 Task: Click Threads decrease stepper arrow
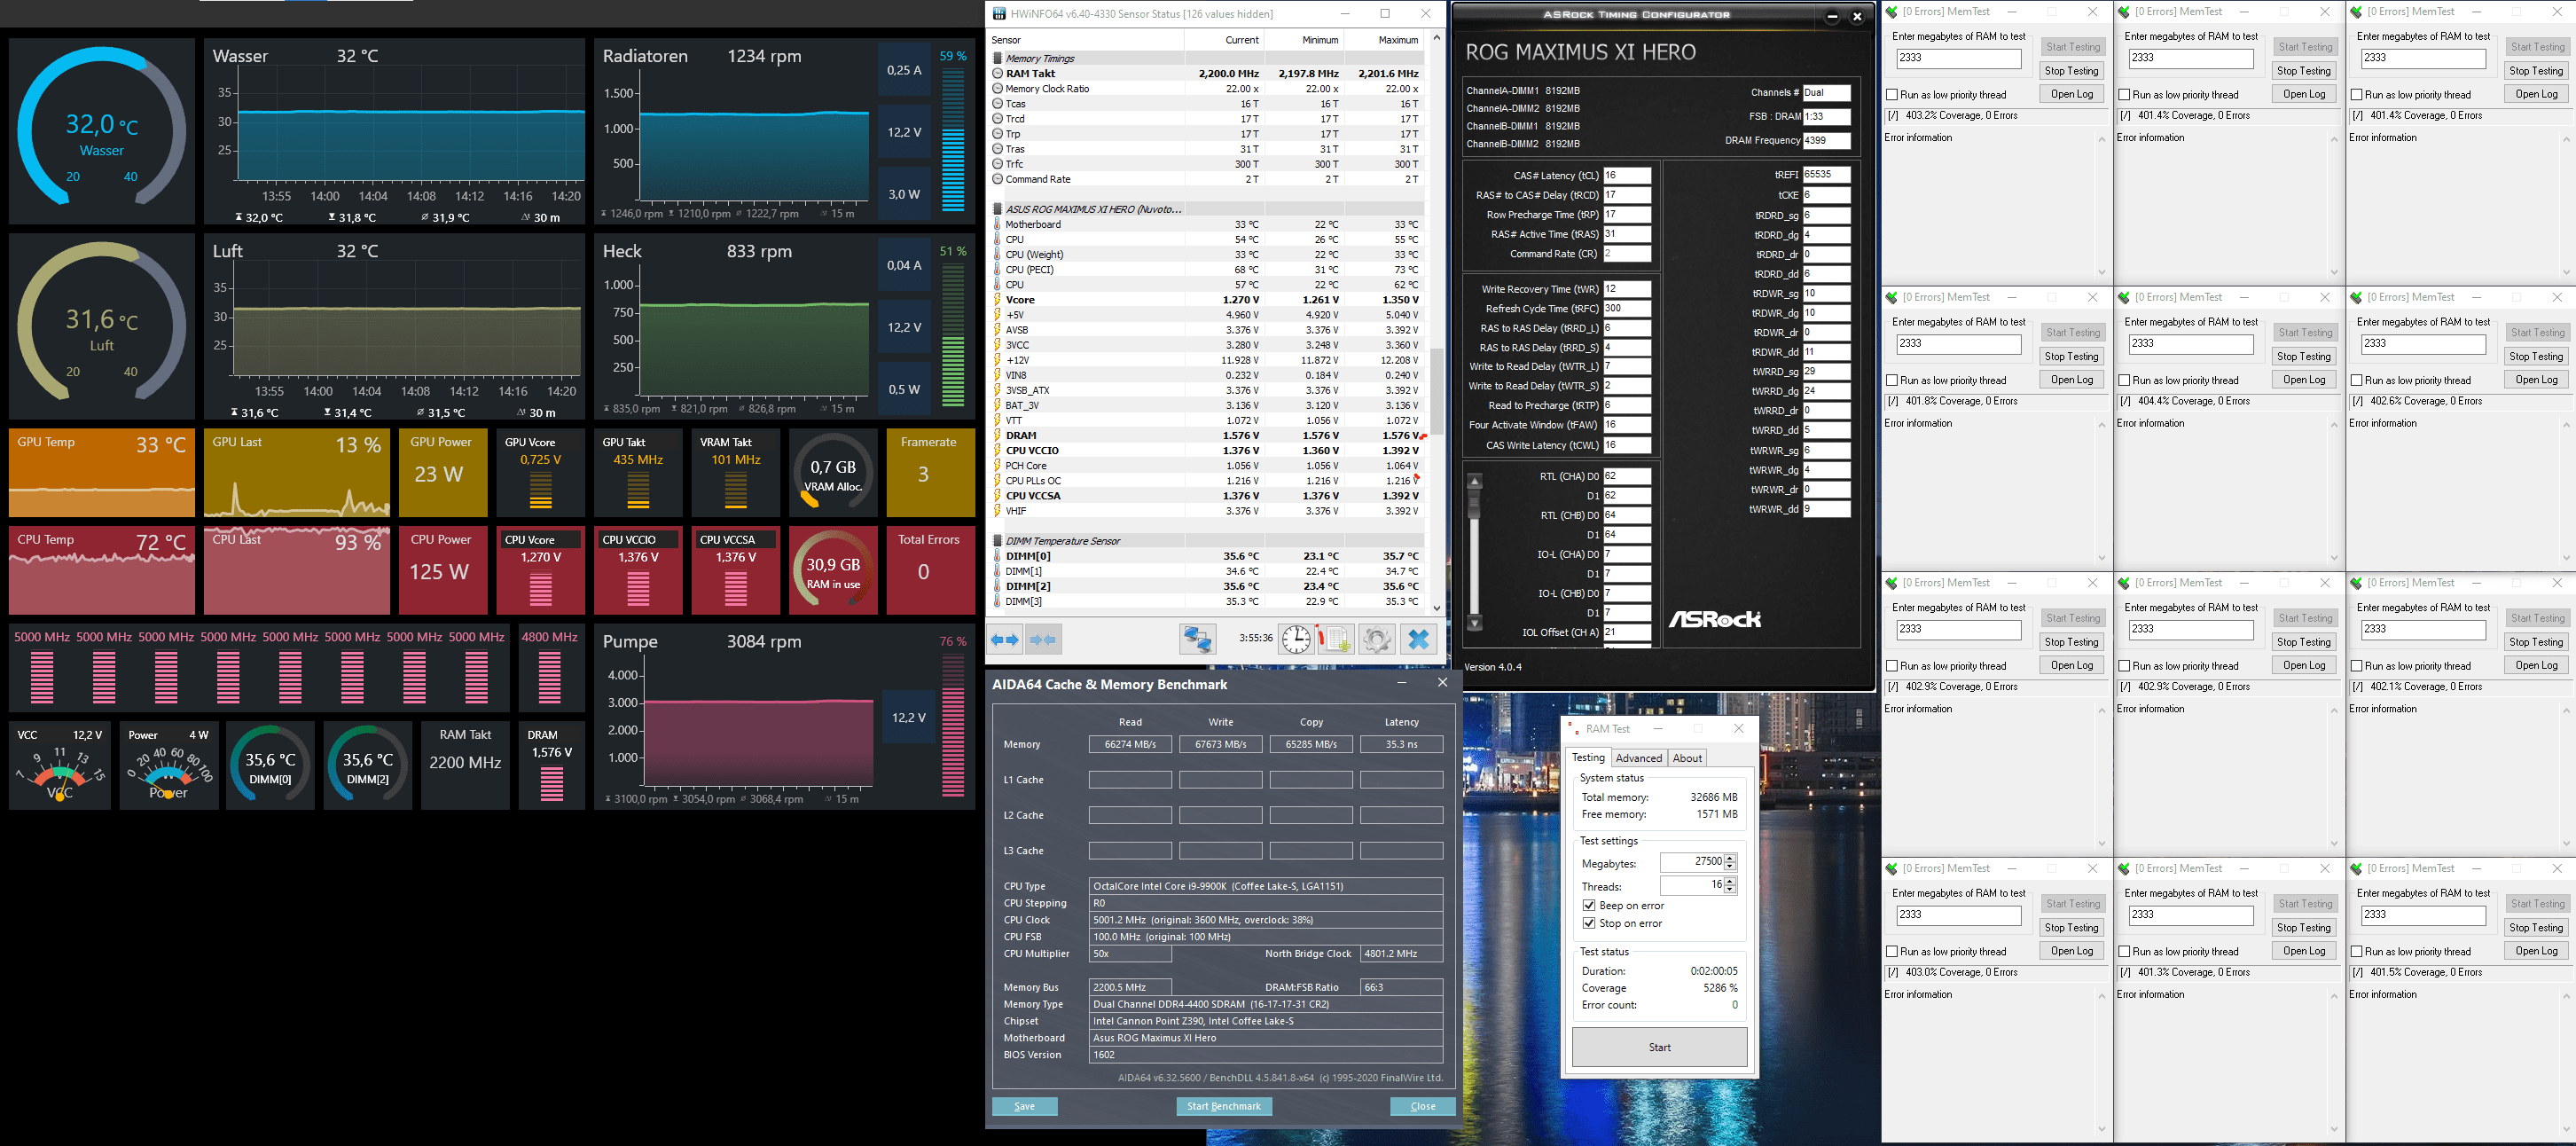click(1730, 889)
